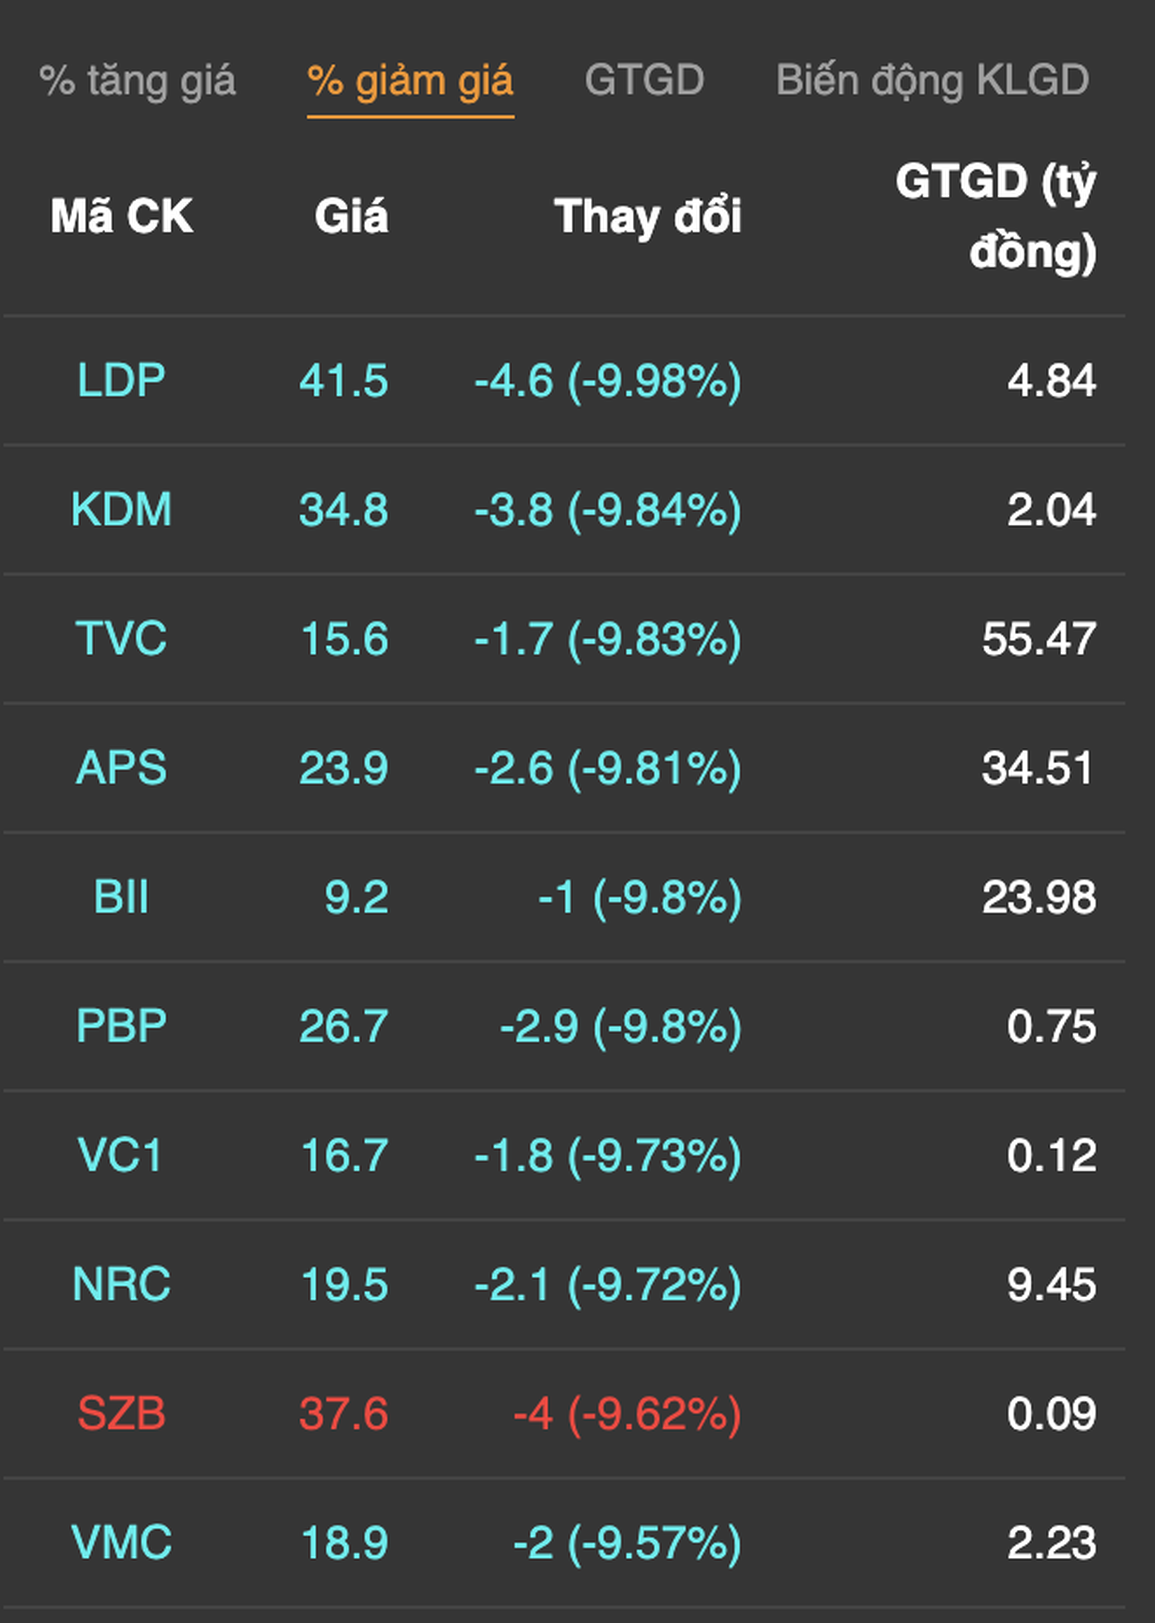This screenshot has width=1155, height=1623.
Task: Switch to the % tăng giá tab
Action: (137, 81)
